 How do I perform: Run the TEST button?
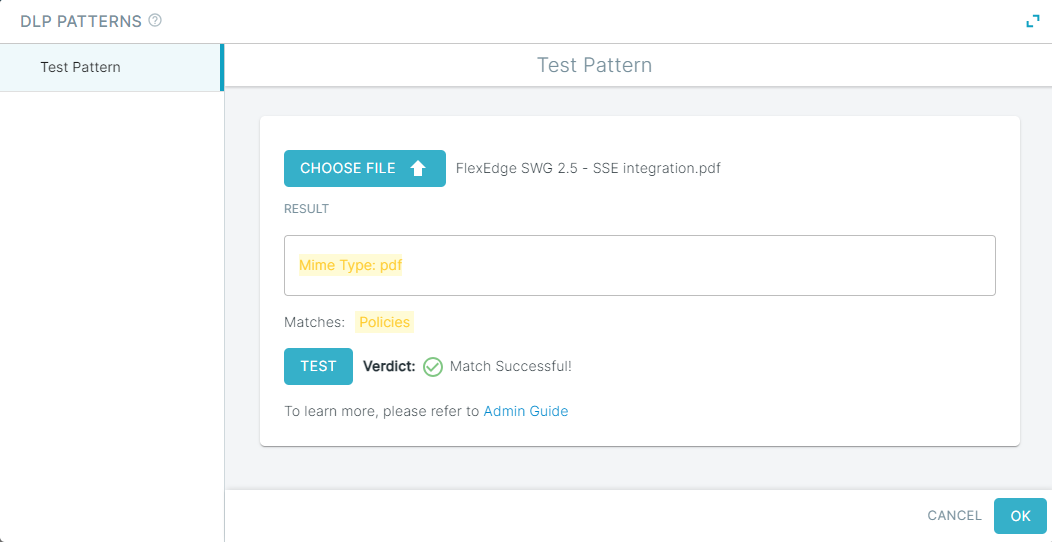tap(318, 366)
